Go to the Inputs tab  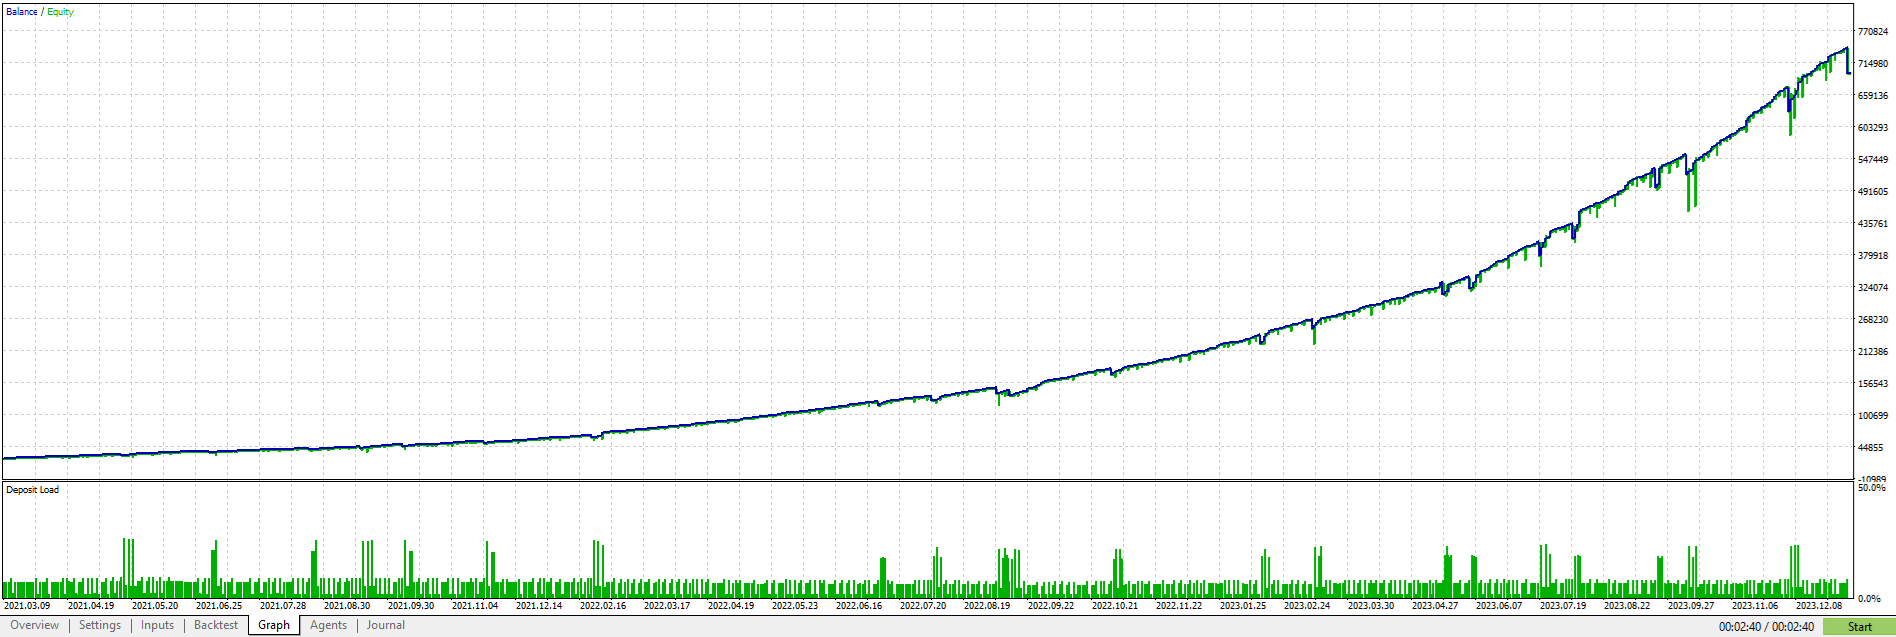tap(157, 625)
